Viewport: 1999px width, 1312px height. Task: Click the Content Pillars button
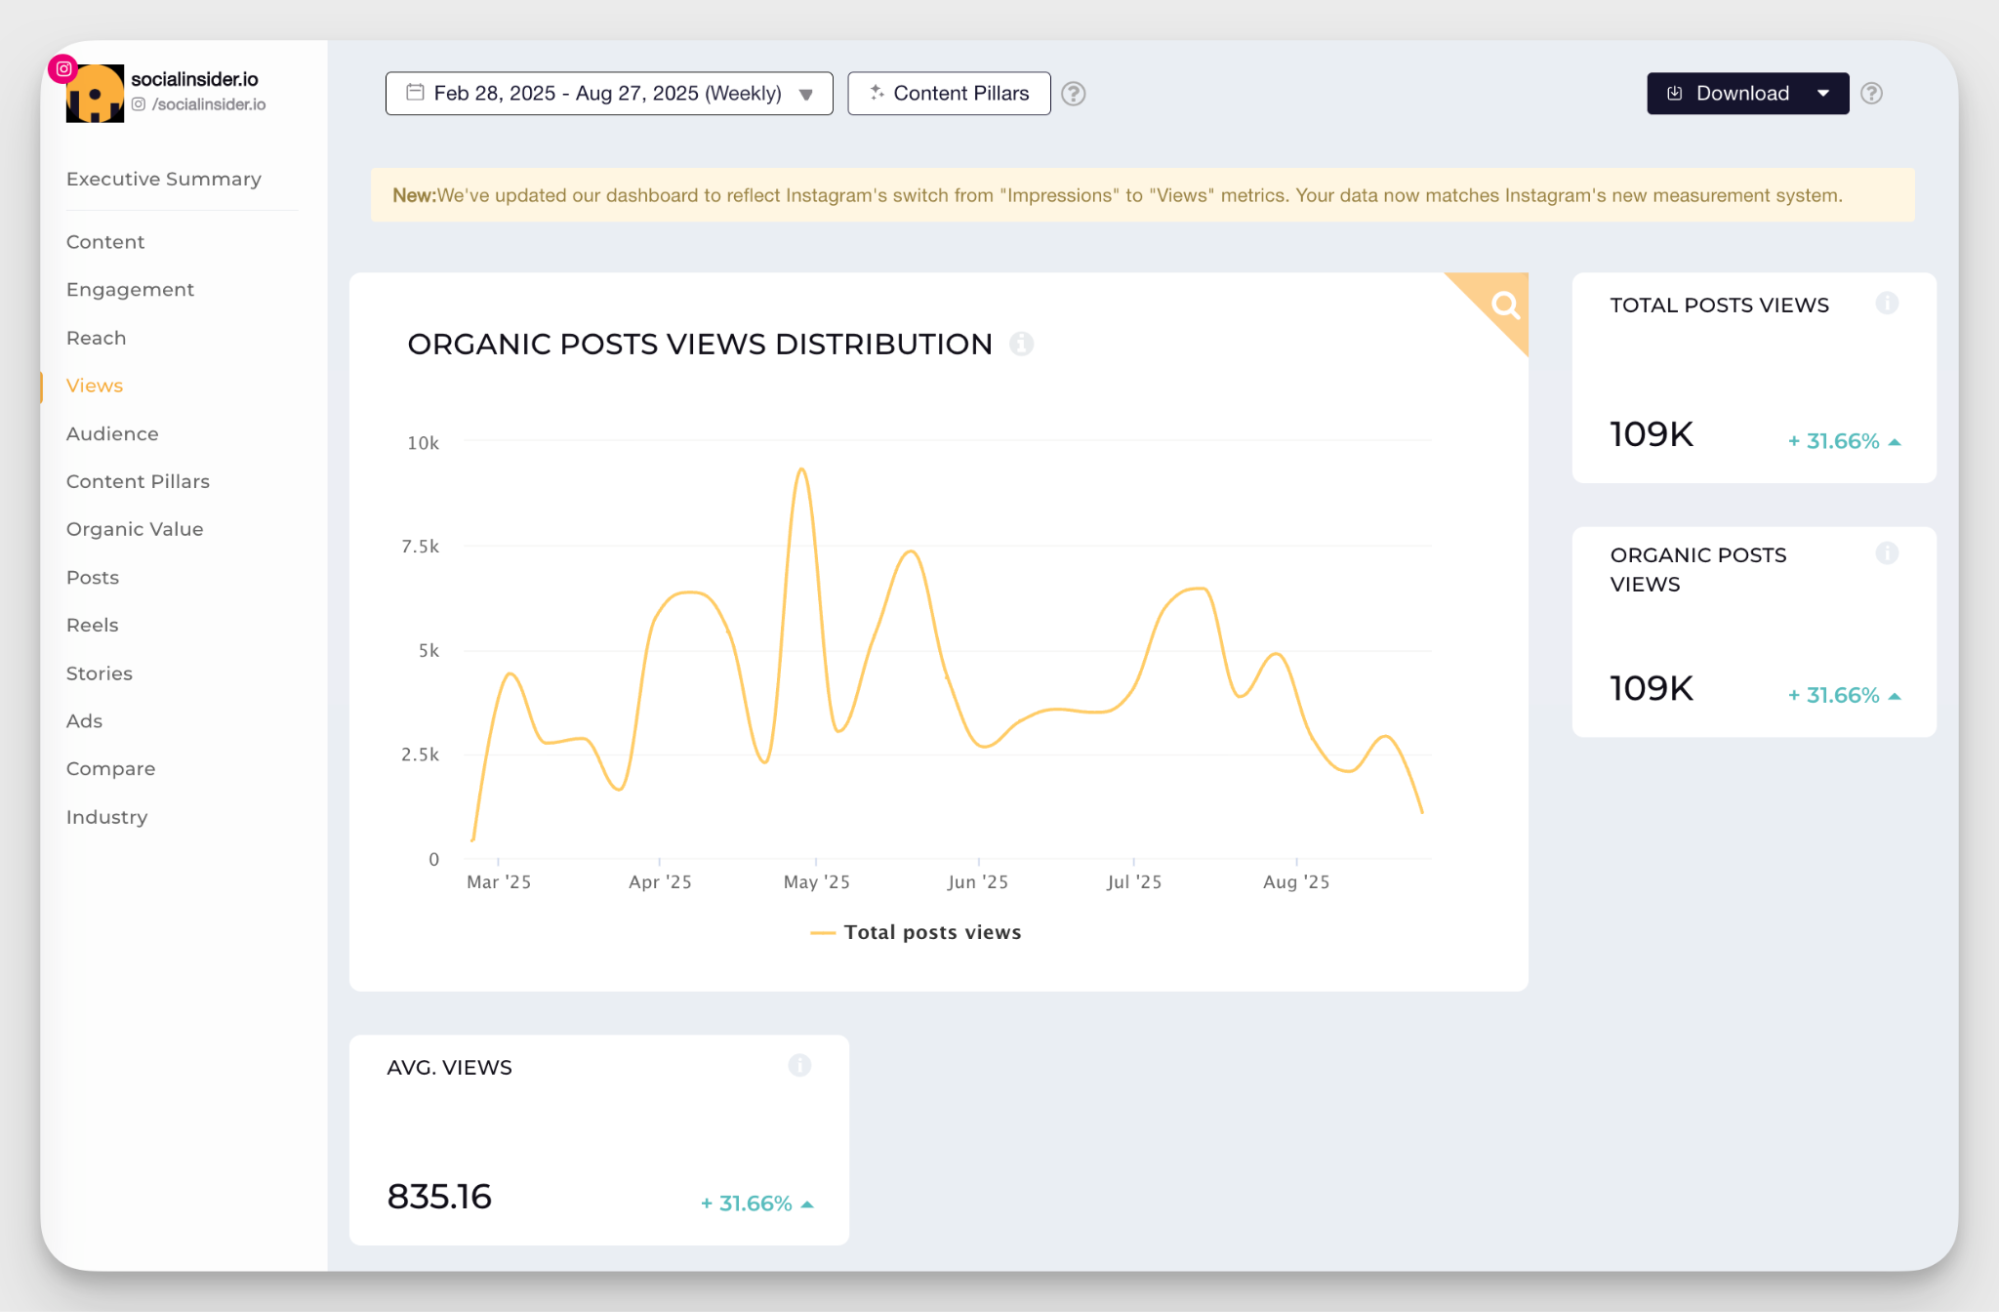[x=948, y=94]
